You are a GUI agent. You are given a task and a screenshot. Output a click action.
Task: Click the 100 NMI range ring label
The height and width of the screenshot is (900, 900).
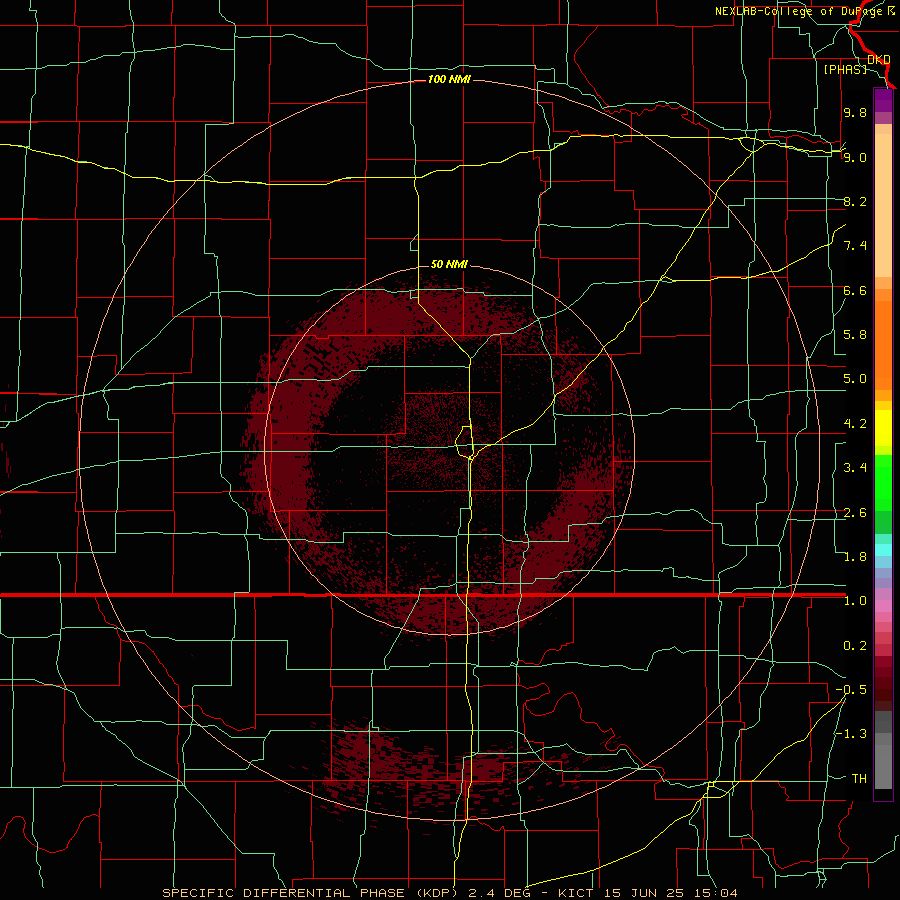click(x=449, y=79)
